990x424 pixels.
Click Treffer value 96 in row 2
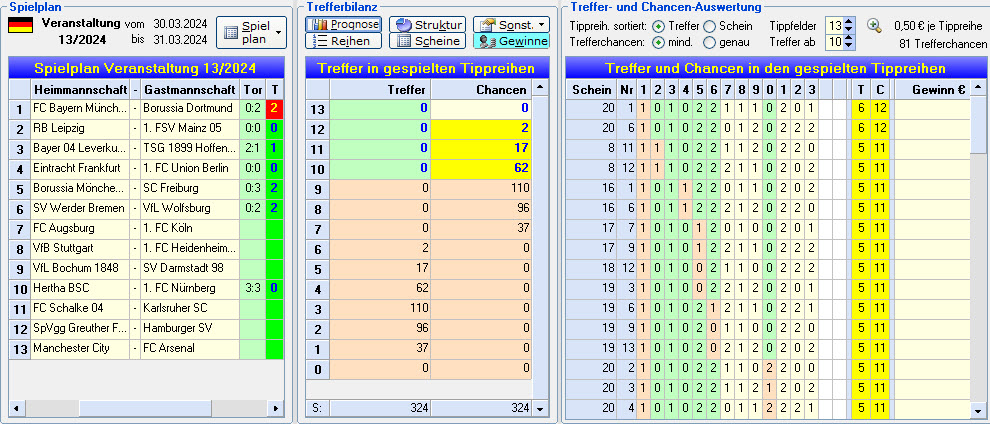click(x=381, y=328)
